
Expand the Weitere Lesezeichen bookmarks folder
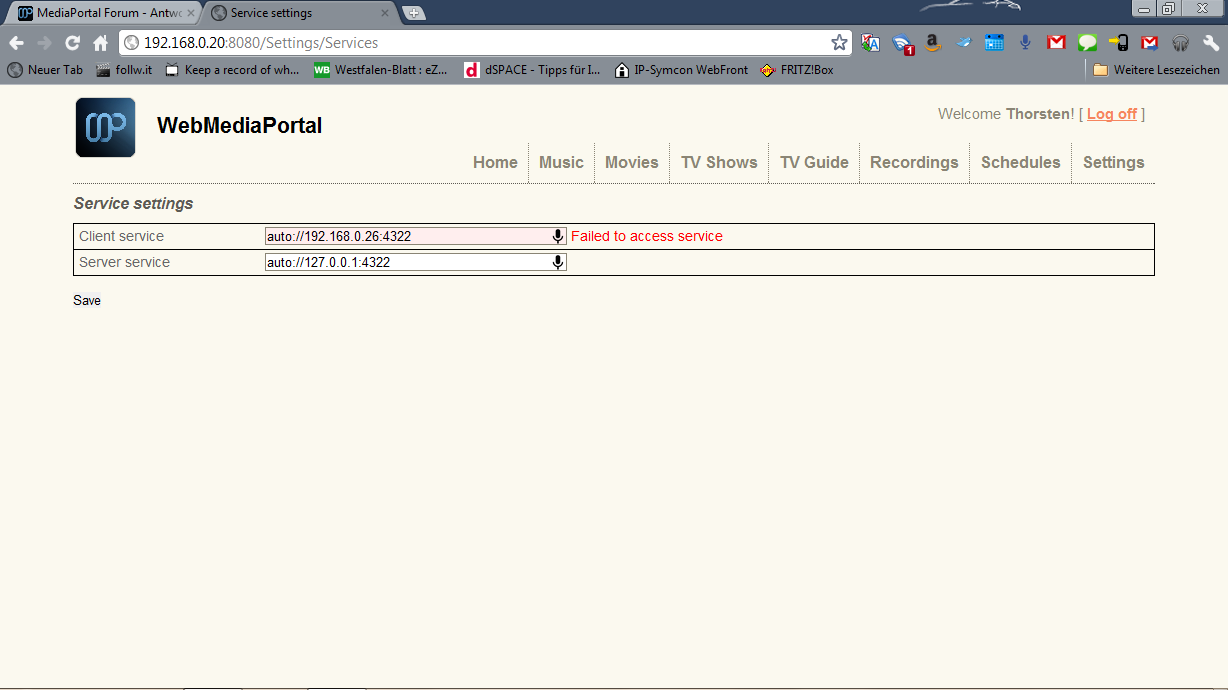click(1156, 70)
